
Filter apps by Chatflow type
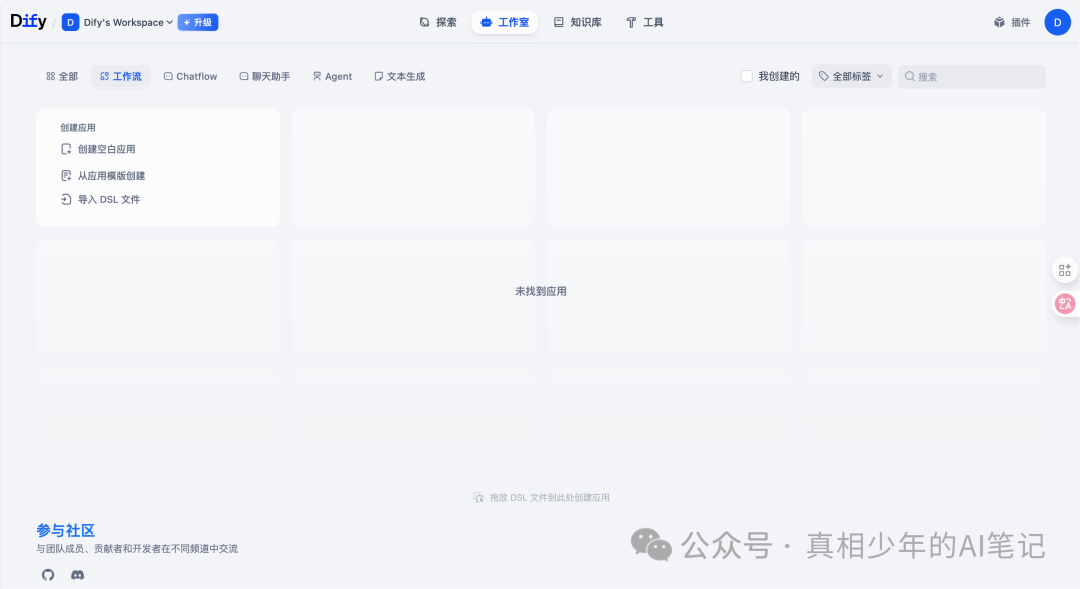click(x=190, y=76)
